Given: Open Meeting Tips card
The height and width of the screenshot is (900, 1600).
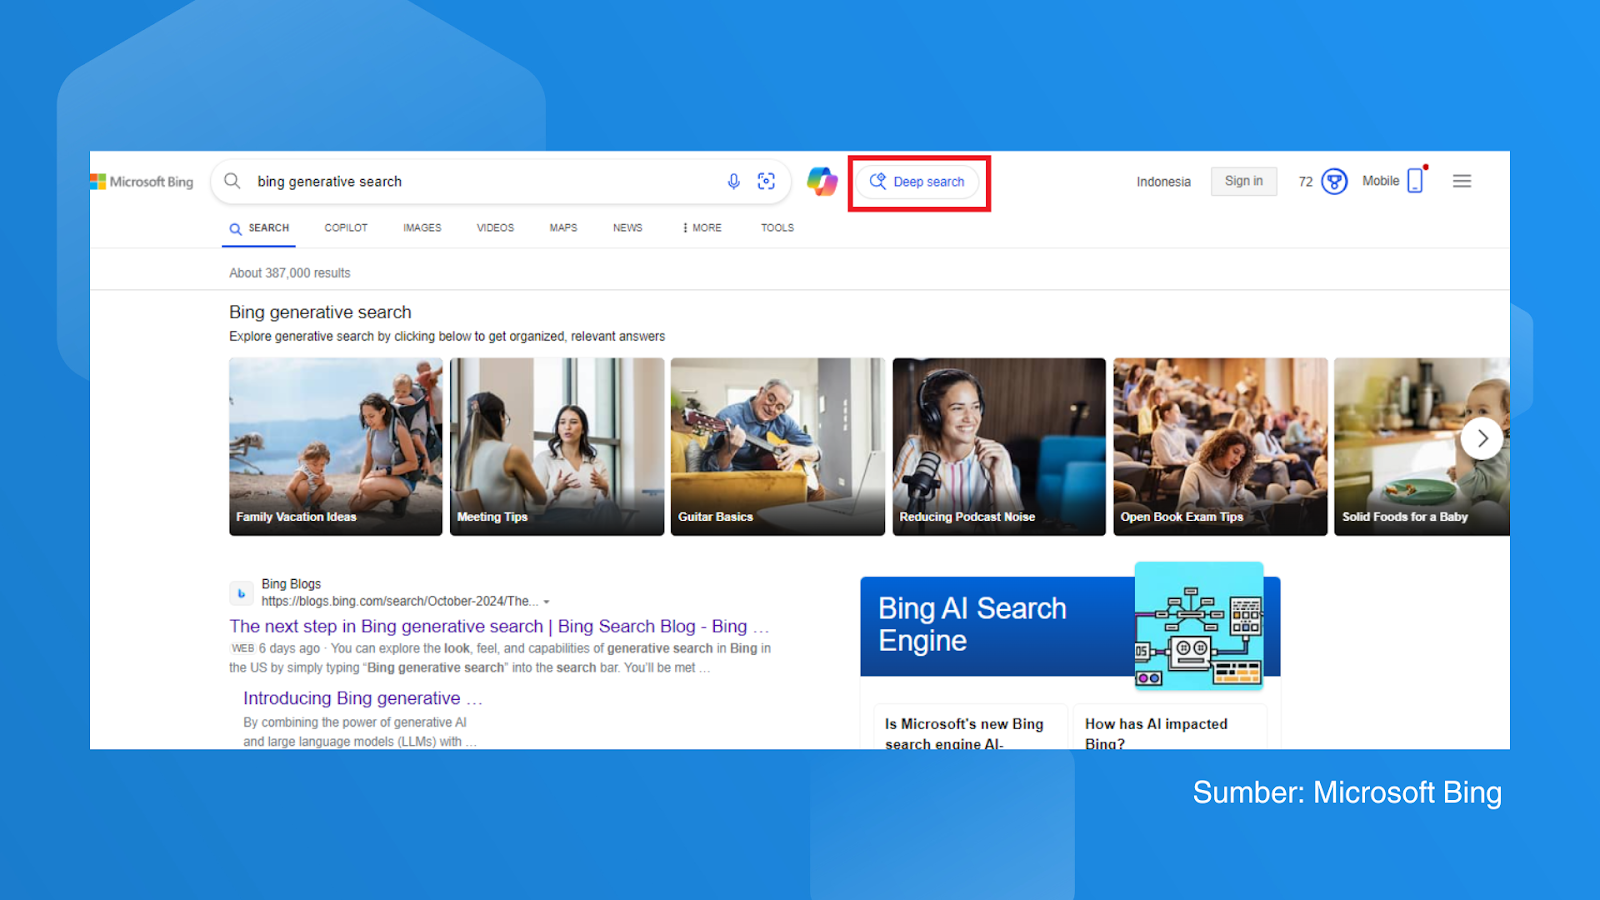Looking at the screenshot, I should click(557, 447).
